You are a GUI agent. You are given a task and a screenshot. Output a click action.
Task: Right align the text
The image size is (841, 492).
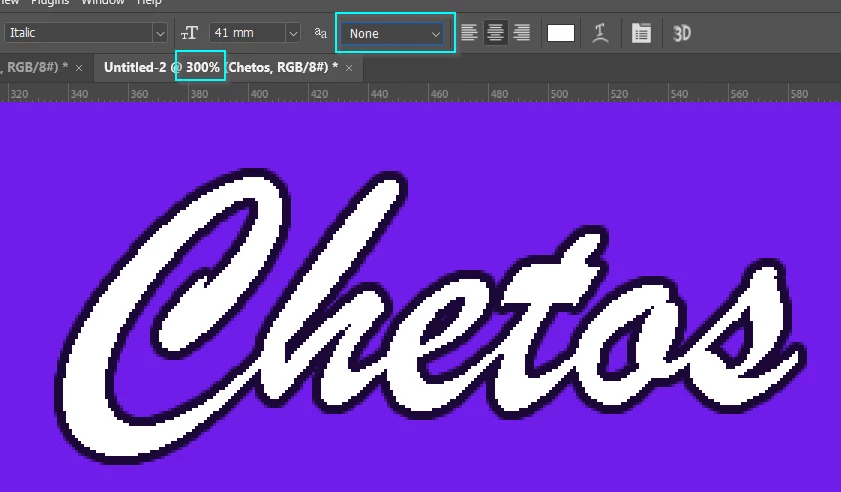tap(521, 33)
